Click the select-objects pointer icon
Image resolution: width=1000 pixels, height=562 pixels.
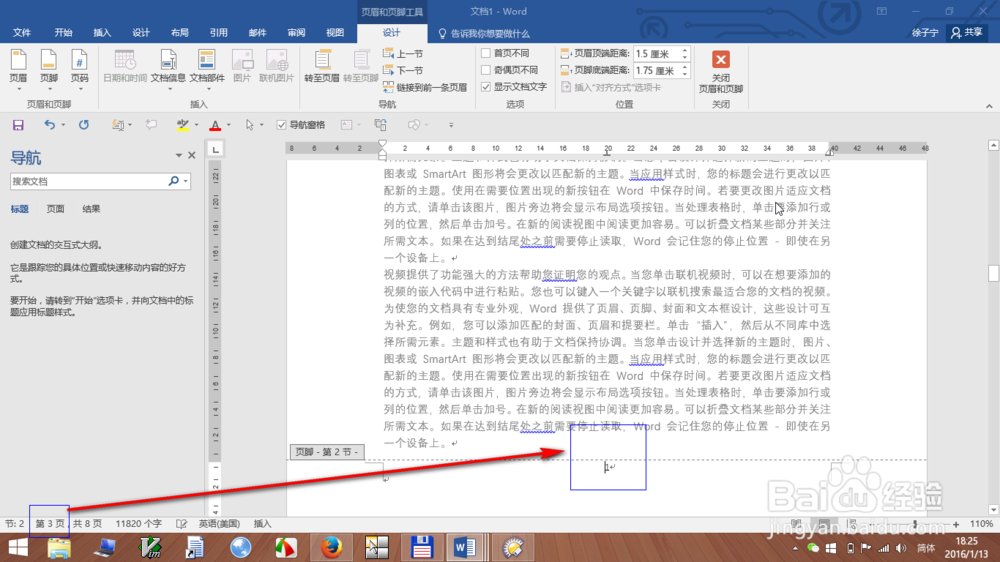point(249,125)
